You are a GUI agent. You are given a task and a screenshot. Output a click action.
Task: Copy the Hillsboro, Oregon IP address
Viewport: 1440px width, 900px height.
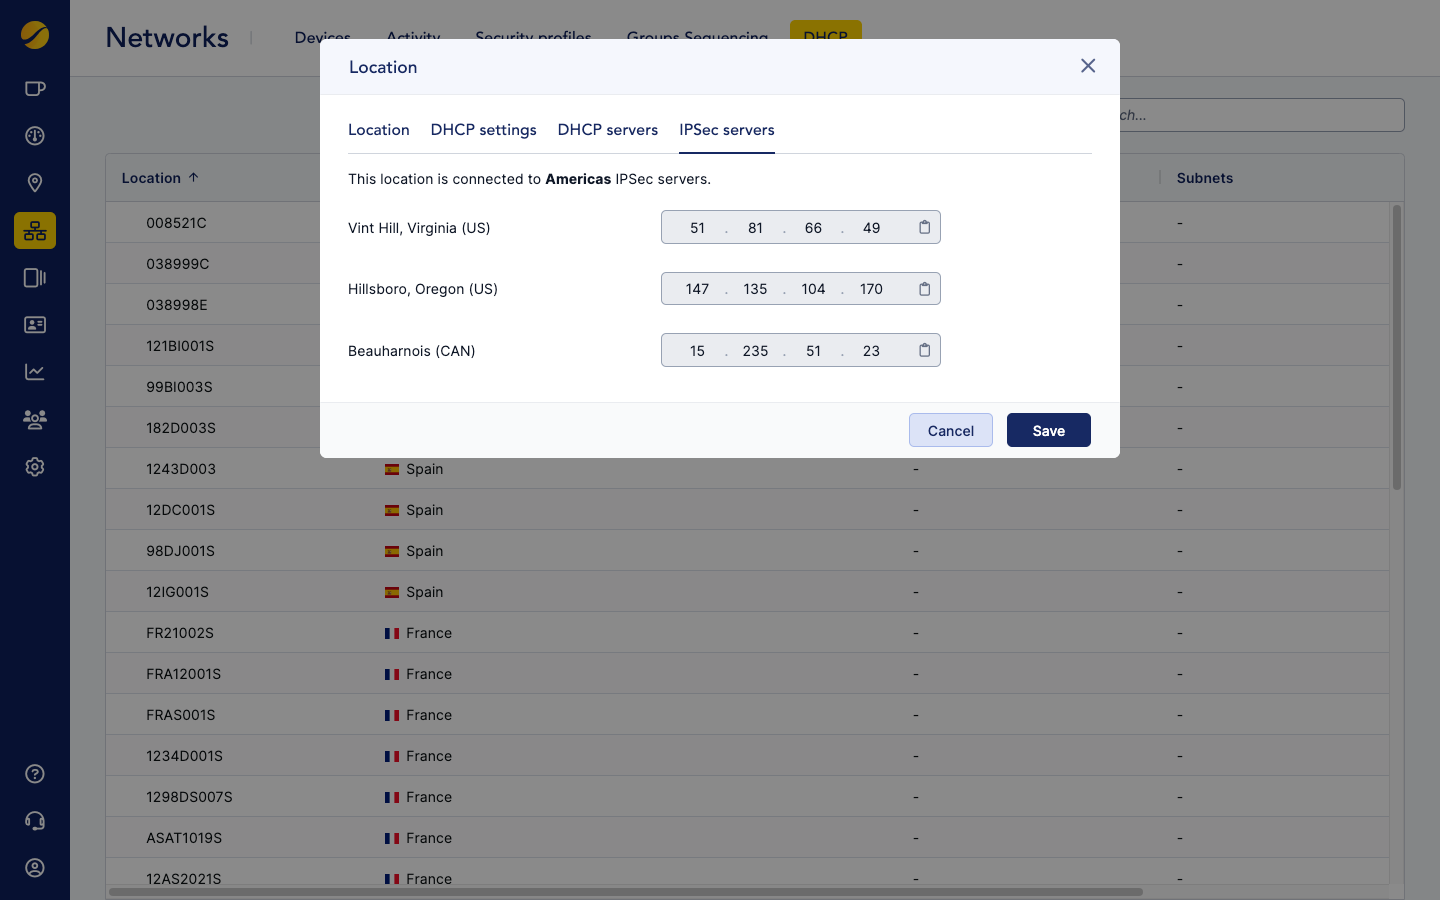[x=924, y=289]
